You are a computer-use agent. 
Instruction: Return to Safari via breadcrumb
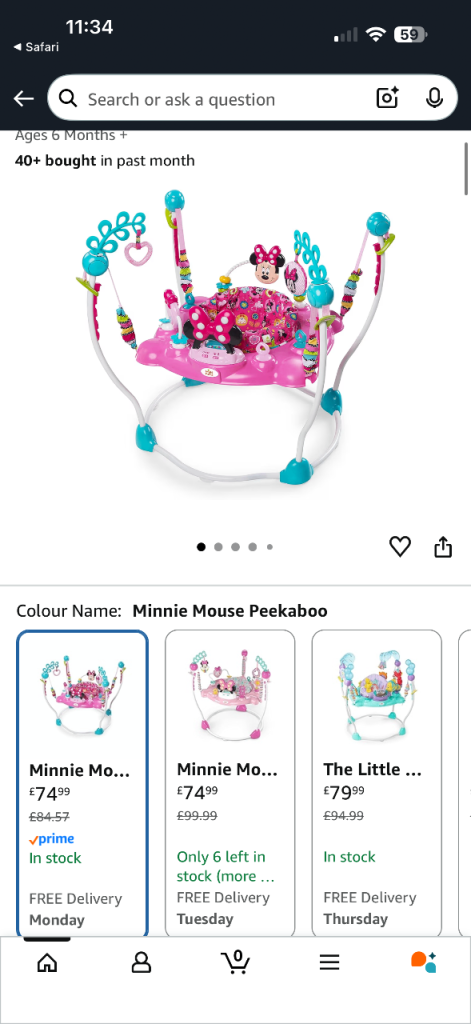[36, 47]
